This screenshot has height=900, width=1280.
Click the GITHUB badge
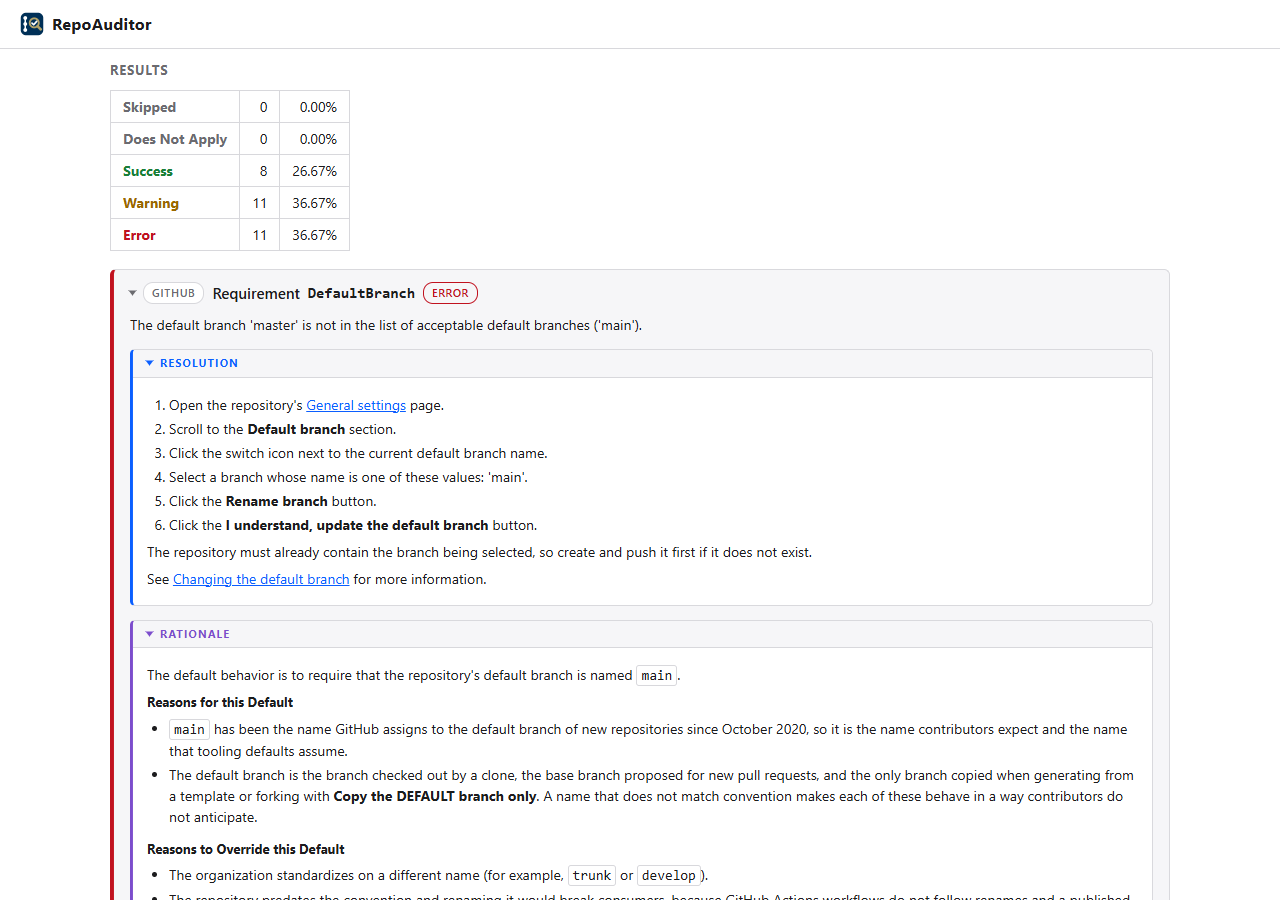click(x=174, y=293)
